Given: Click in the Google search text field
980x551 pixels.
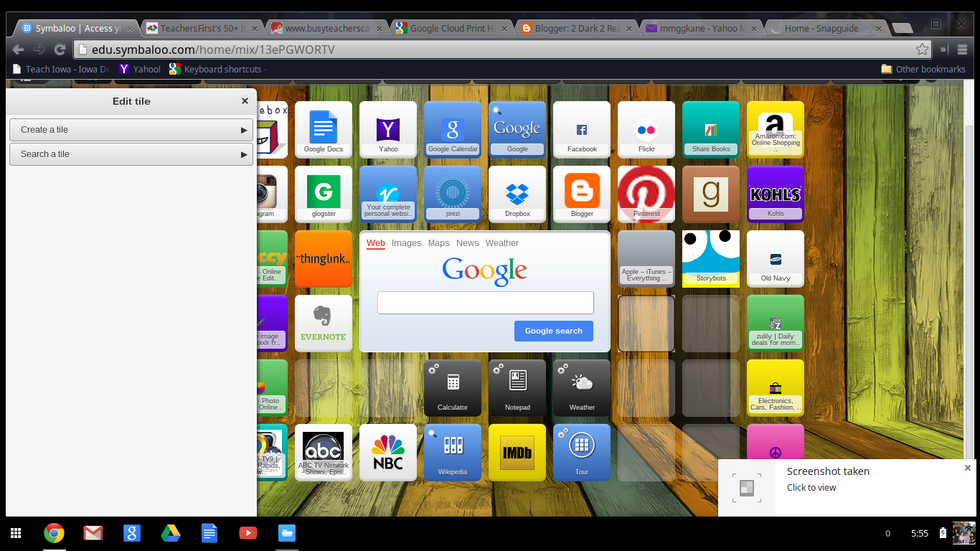Looking at the screenshot, I should click(485, 303).
